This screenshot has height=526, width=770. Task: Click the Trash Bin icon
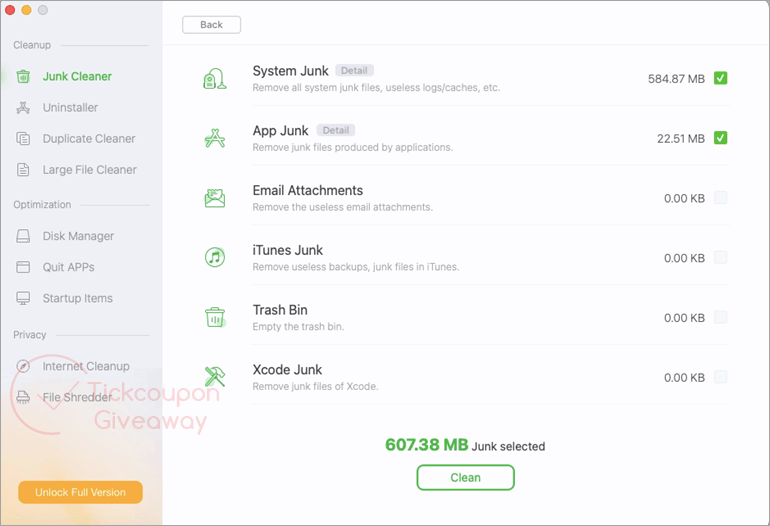215,317
